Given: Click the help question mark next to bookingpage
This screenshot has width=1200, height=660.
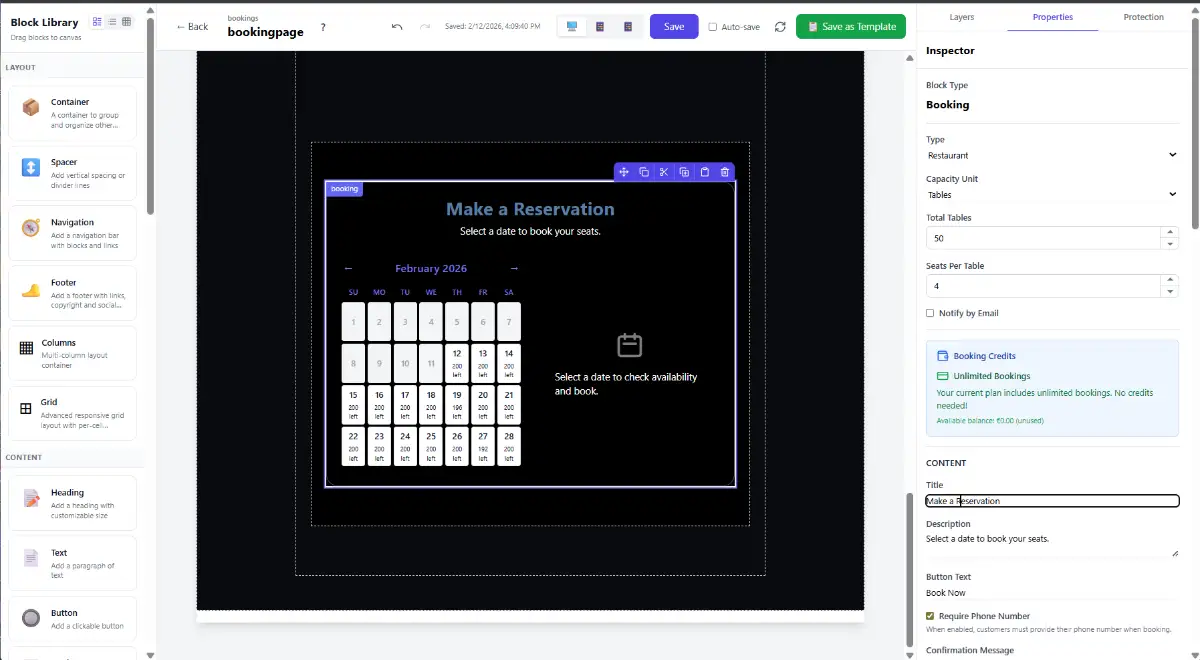Looking at the screenshot, I should [x=323, y=28].
